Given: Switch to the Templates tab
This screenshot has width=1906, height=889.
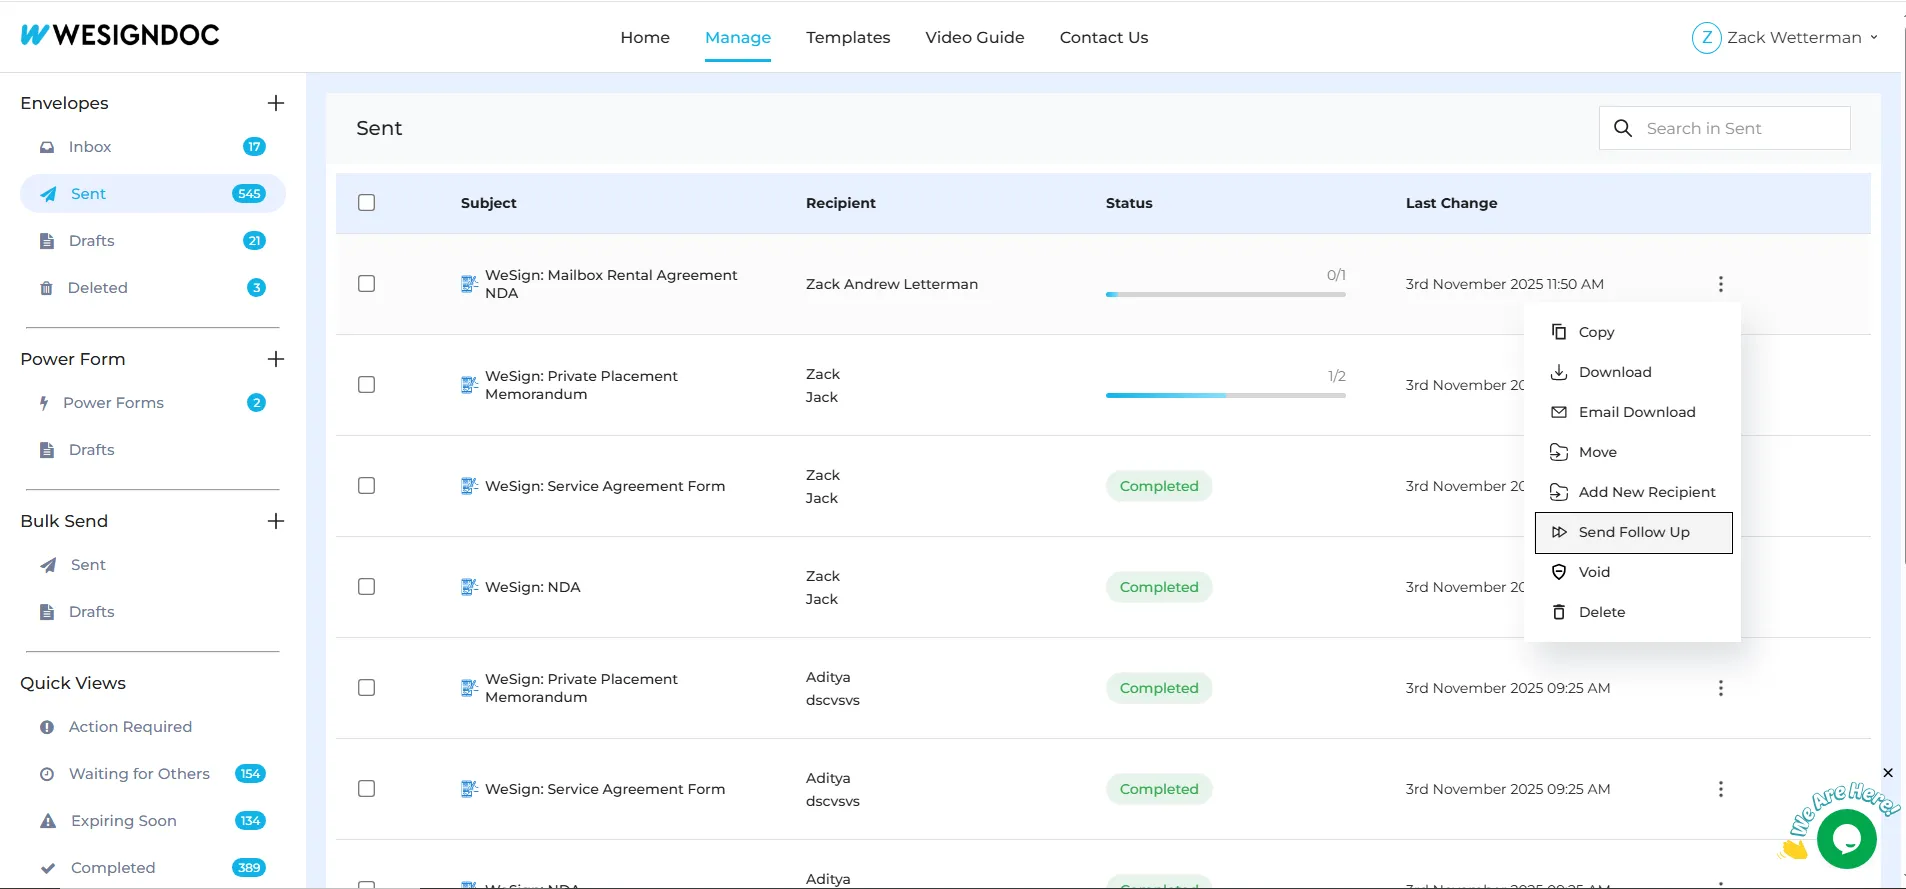Looking at the screenshot, I should (x=847, y=38).
